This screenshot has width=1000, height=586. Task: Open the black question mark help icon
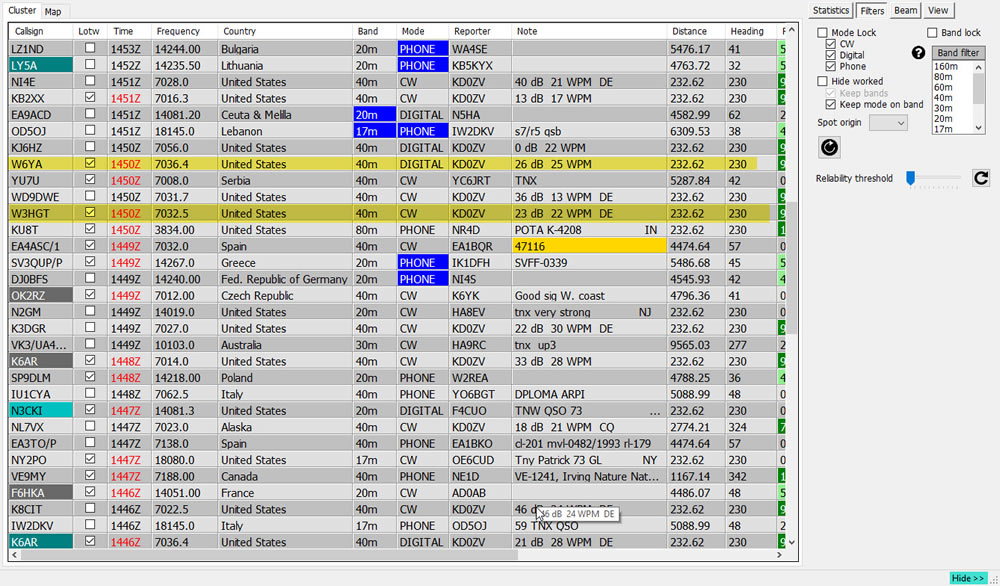pyautogui.click(x=918, y=52)
